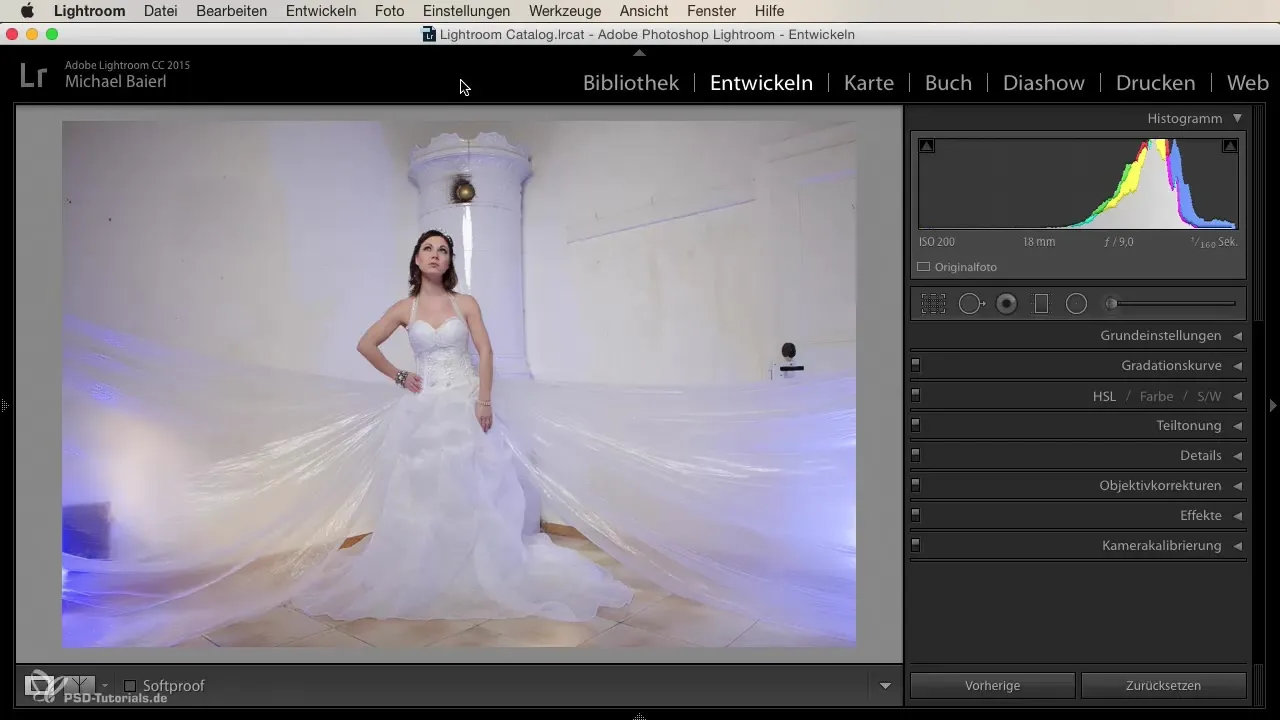Show the bottom filmstrip panel
Viewport: 1280px width, 720px height.
tap(640, 716)
